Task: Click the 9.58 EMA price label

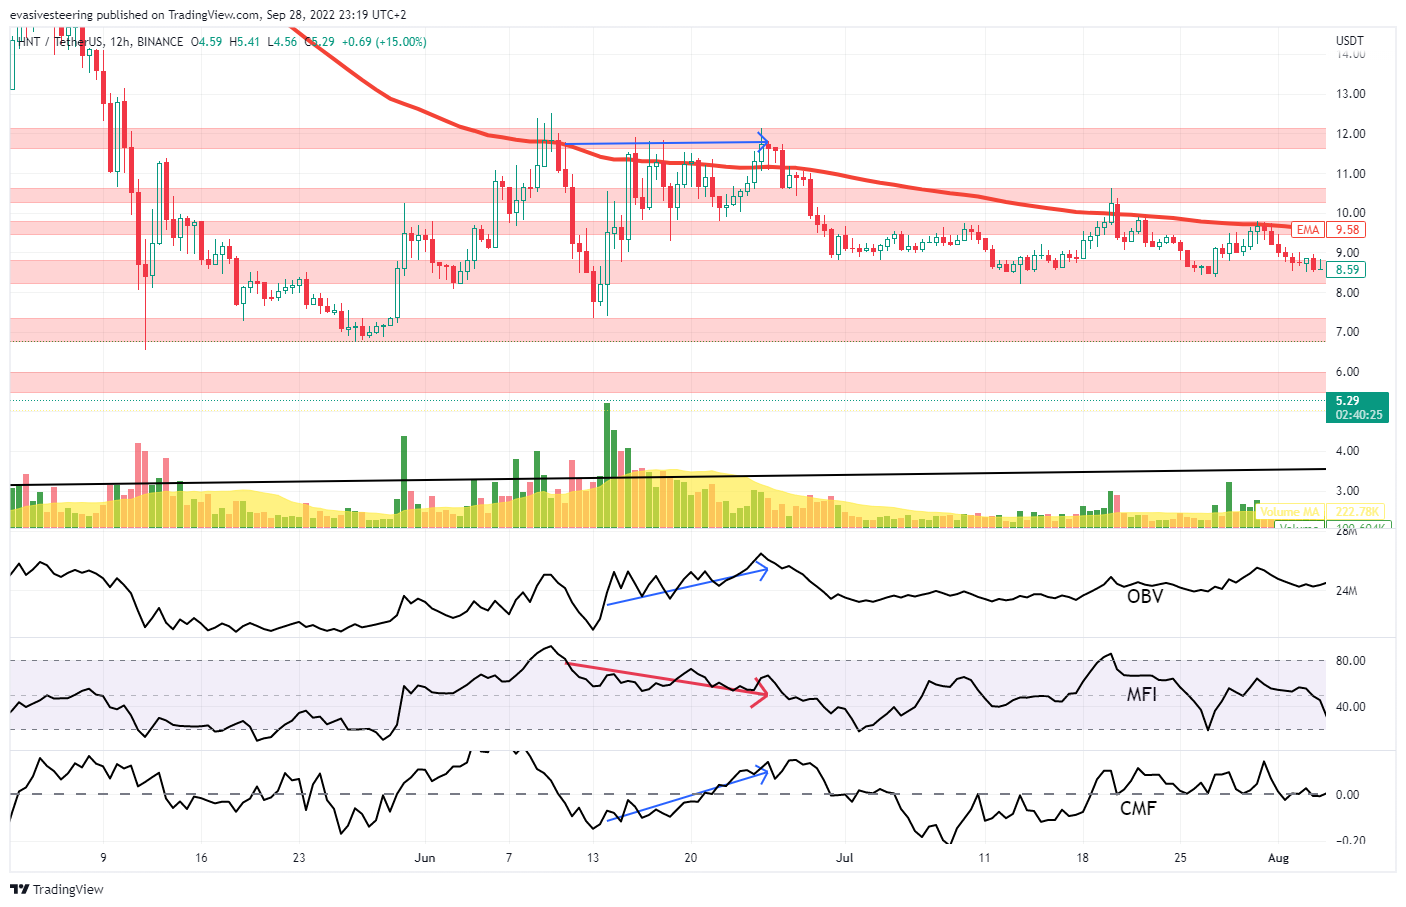Action: (1348, 229)
